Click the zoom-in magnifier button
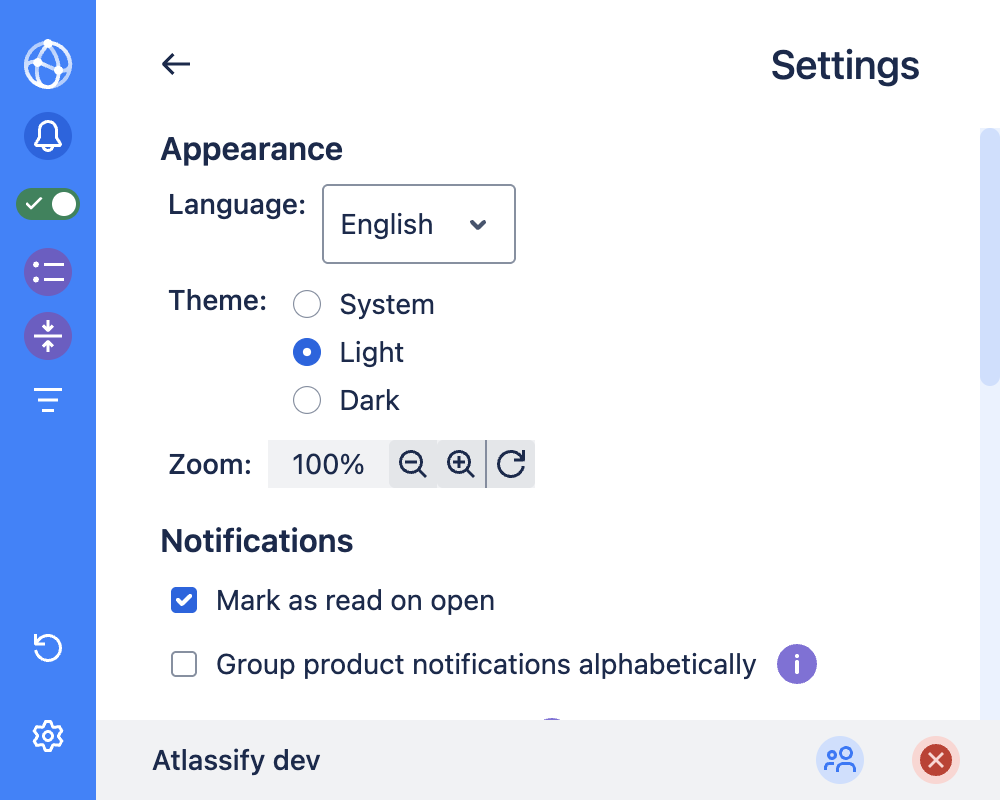 tap(461, 464)
